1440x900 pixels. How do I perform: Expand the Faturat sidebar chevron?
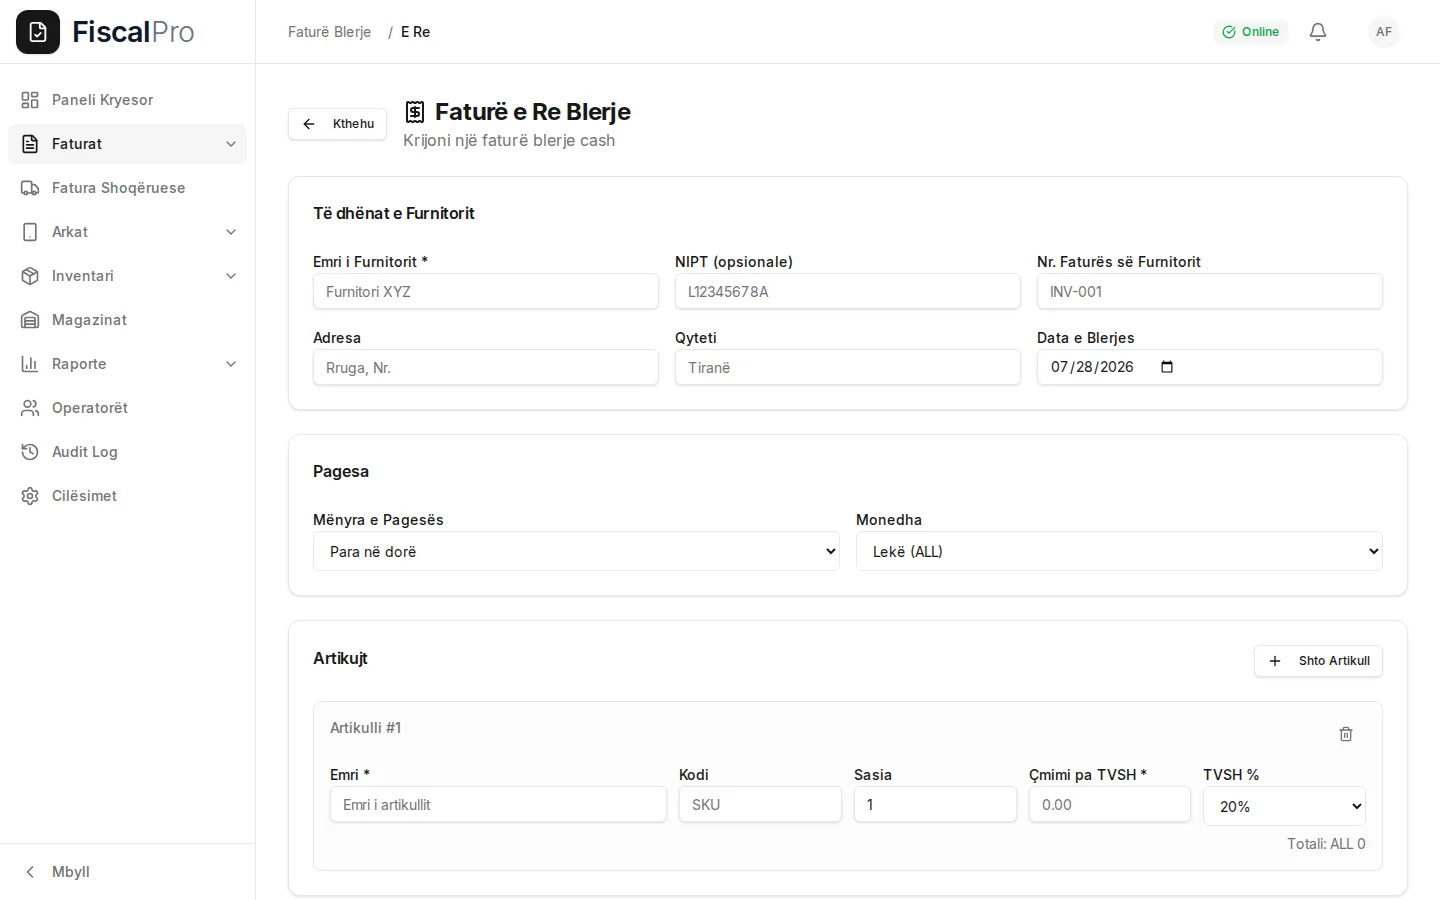231,144
